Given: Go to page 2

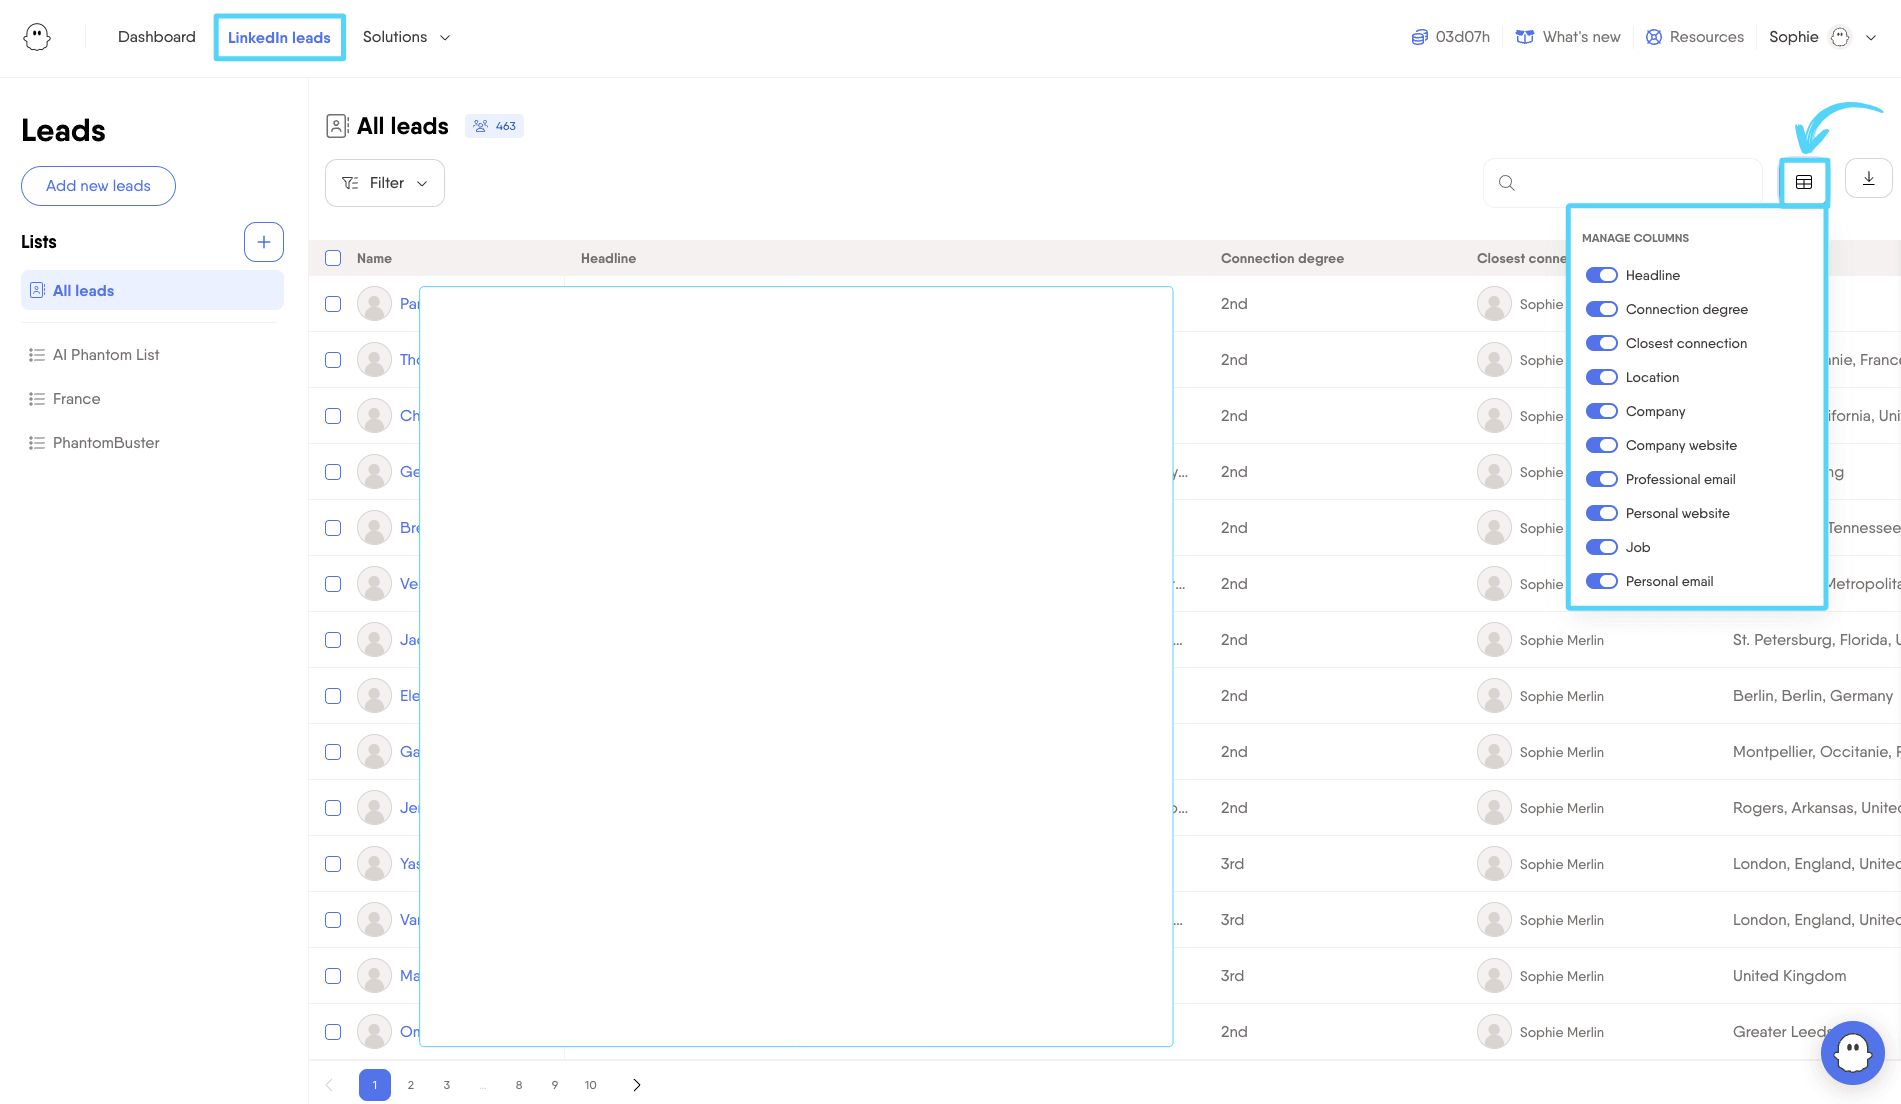Looking at the screenshot, I should pos(411,1085).
